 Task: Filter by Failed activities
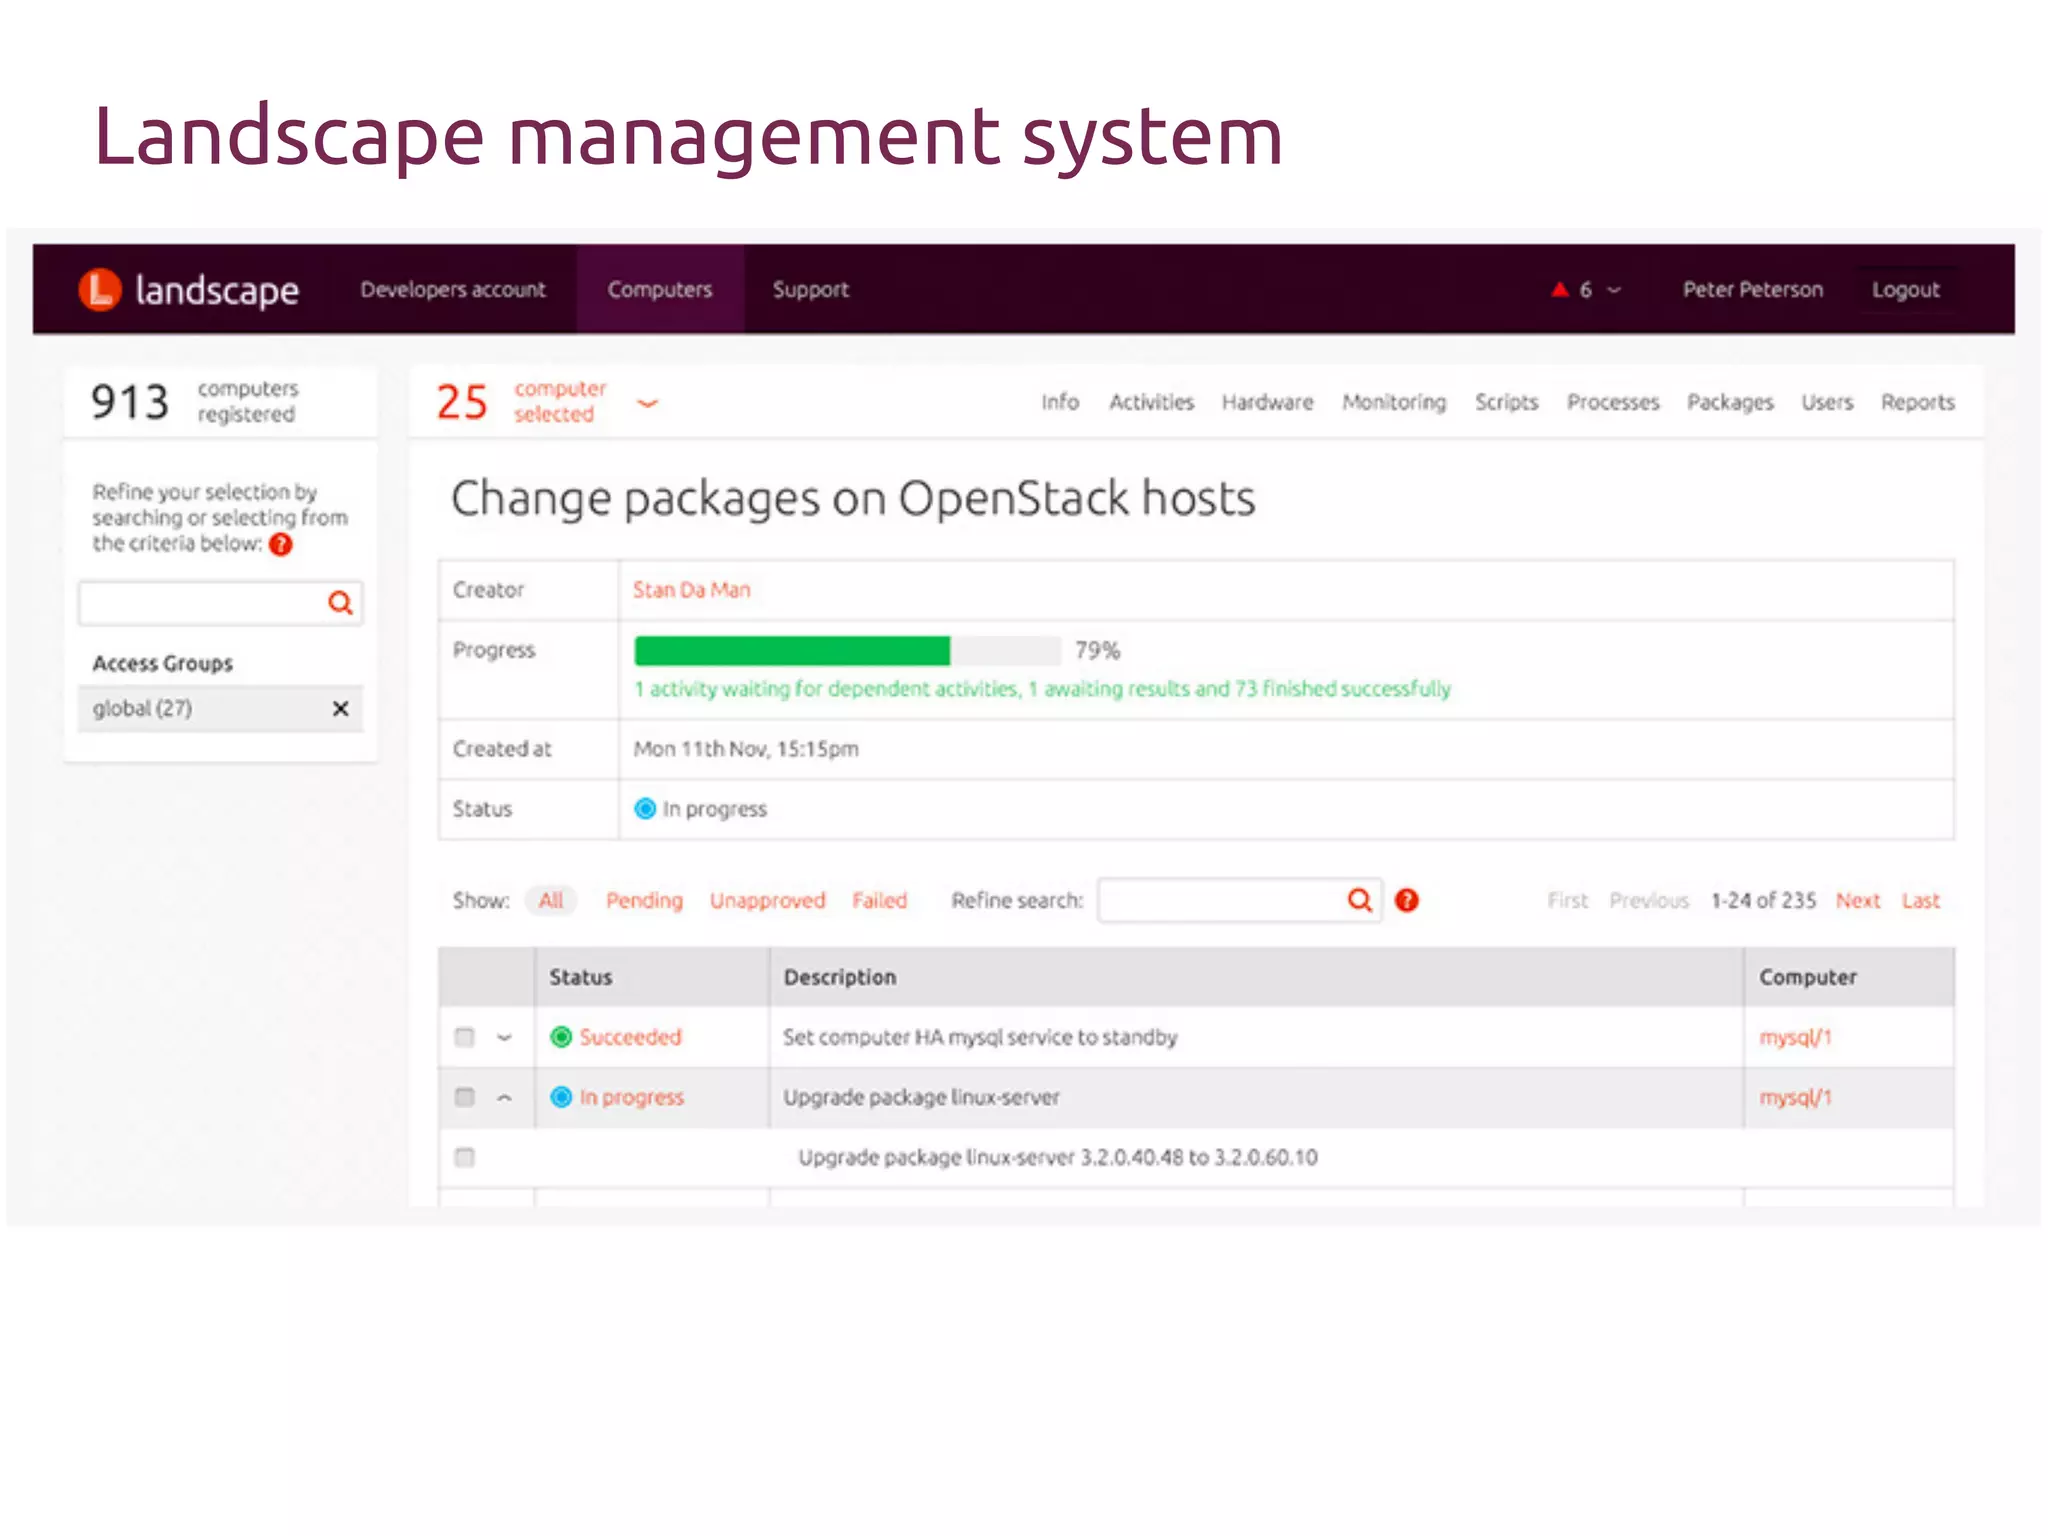(879, 900)
